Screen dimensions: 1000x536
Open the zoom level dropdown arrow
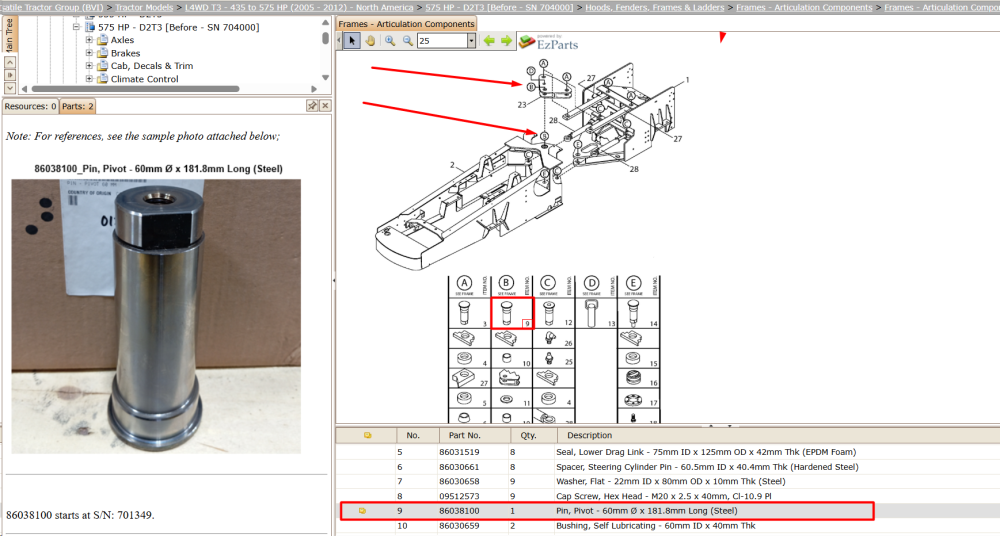[x=471, y=41]
